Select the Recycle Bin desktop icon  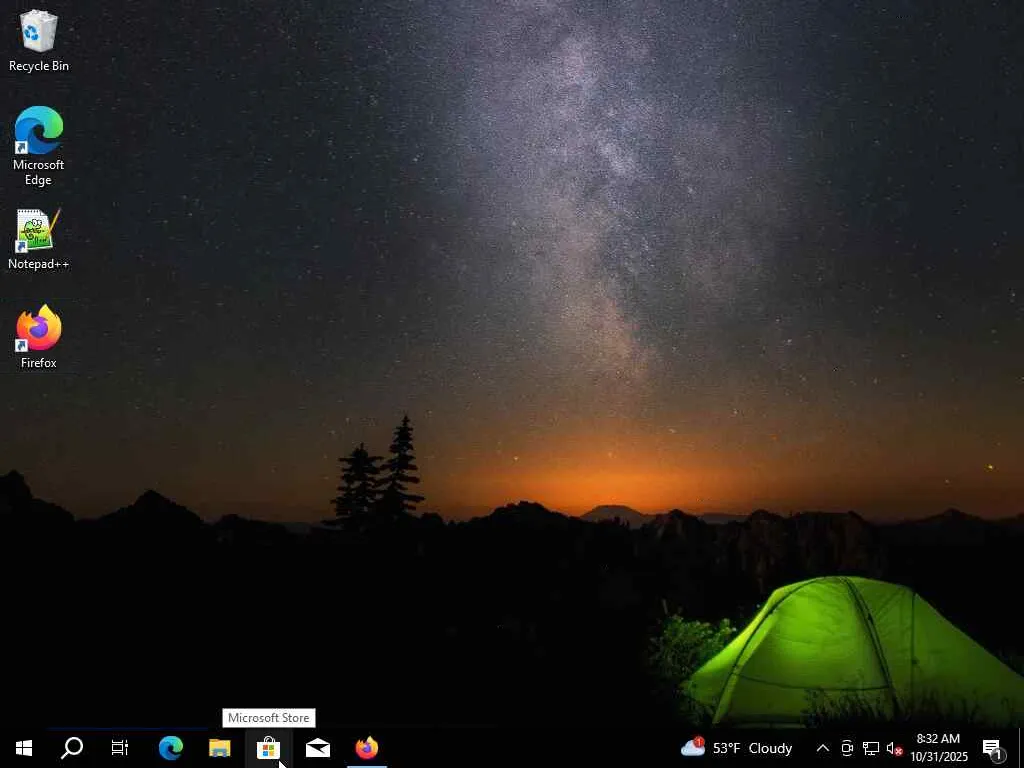click(x=39, y=40)
